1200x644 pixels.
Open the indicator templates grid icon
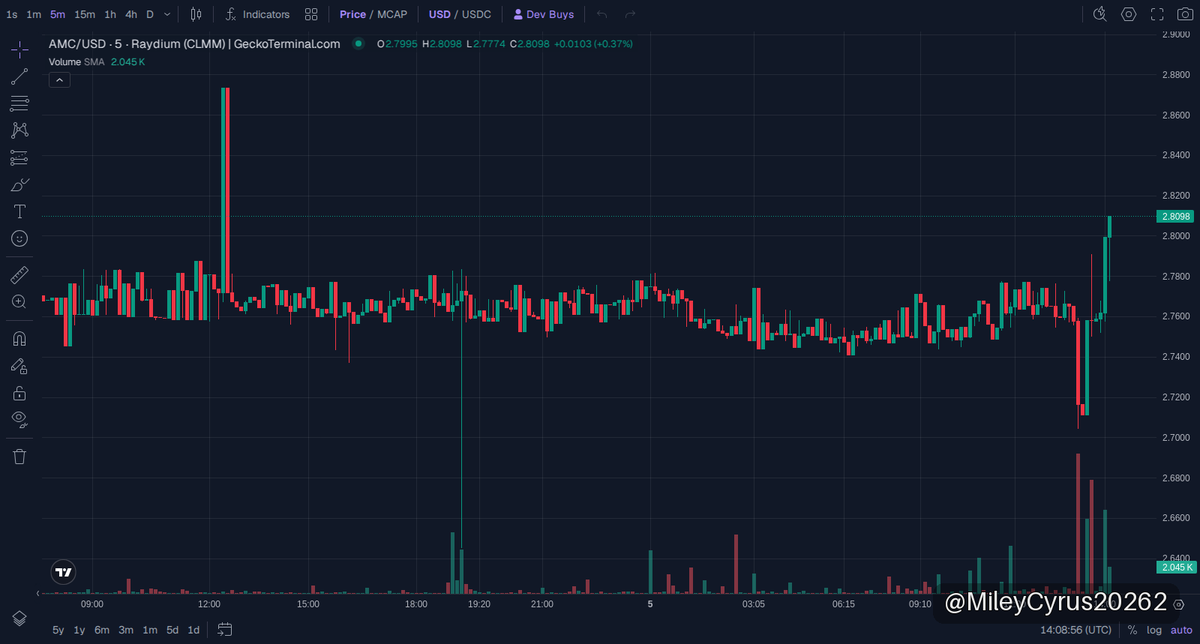tap(312, 14)
